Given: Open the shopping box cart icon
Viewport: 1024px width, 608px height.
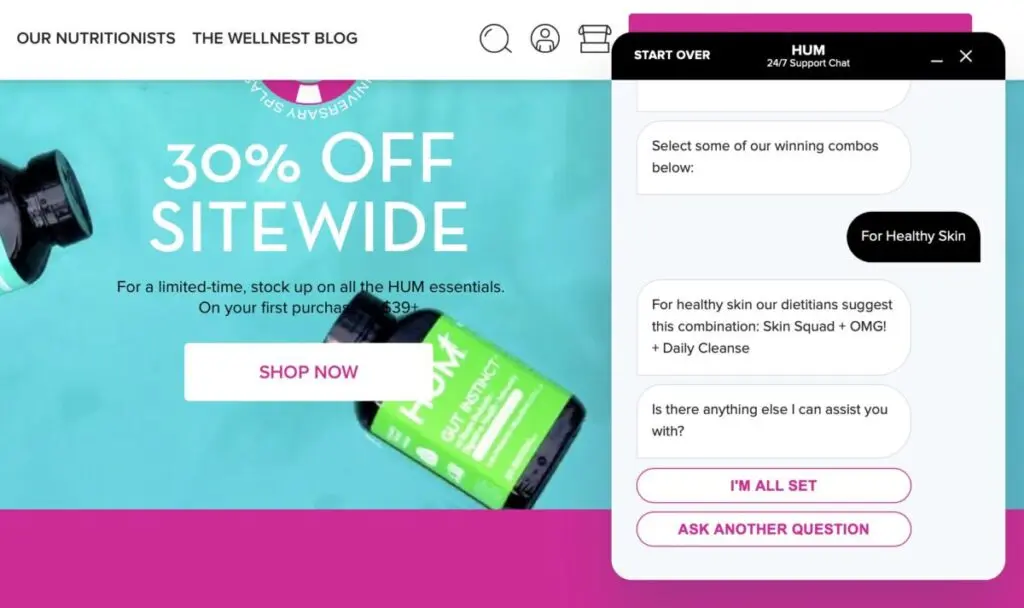Looking at the screenshot, I should click(594, 39).
